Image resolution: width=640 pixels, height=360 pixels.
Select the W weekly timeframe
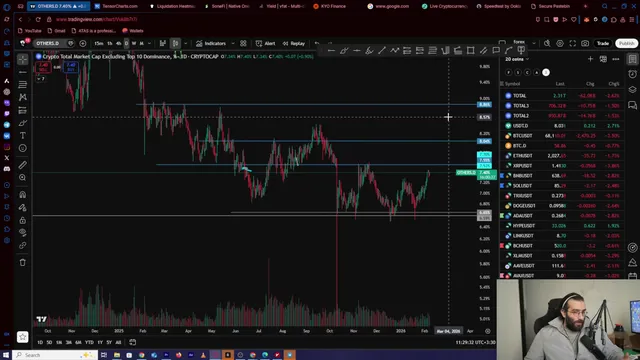click(134, 43)
